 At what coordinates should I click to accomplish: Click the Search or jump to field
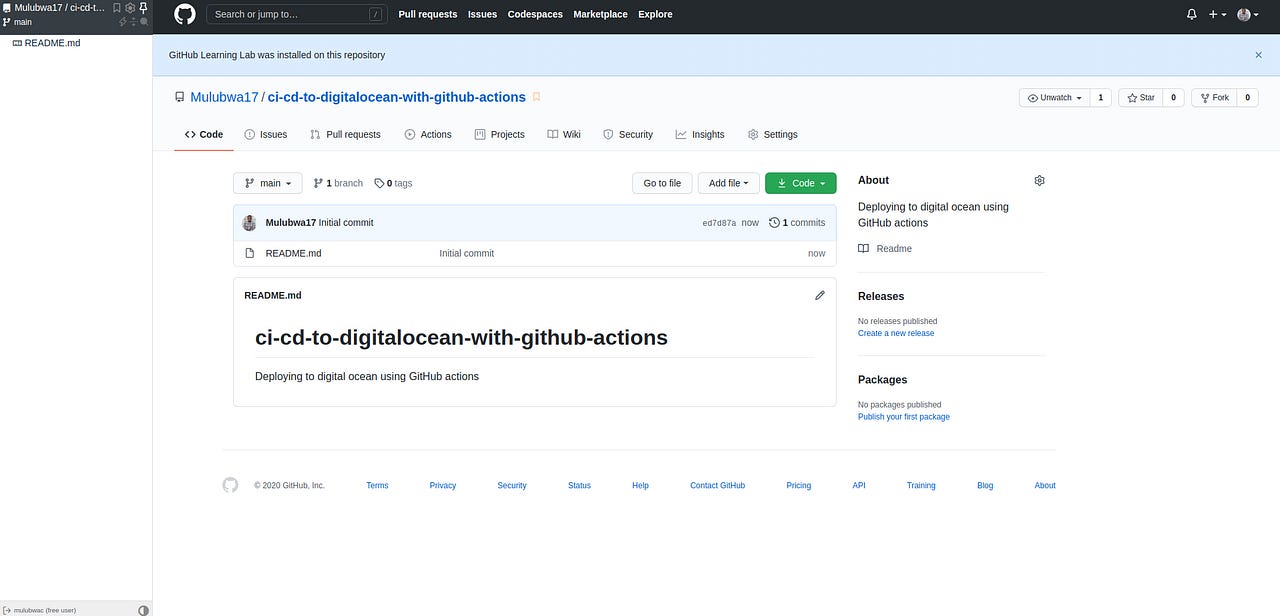[296, 14]
